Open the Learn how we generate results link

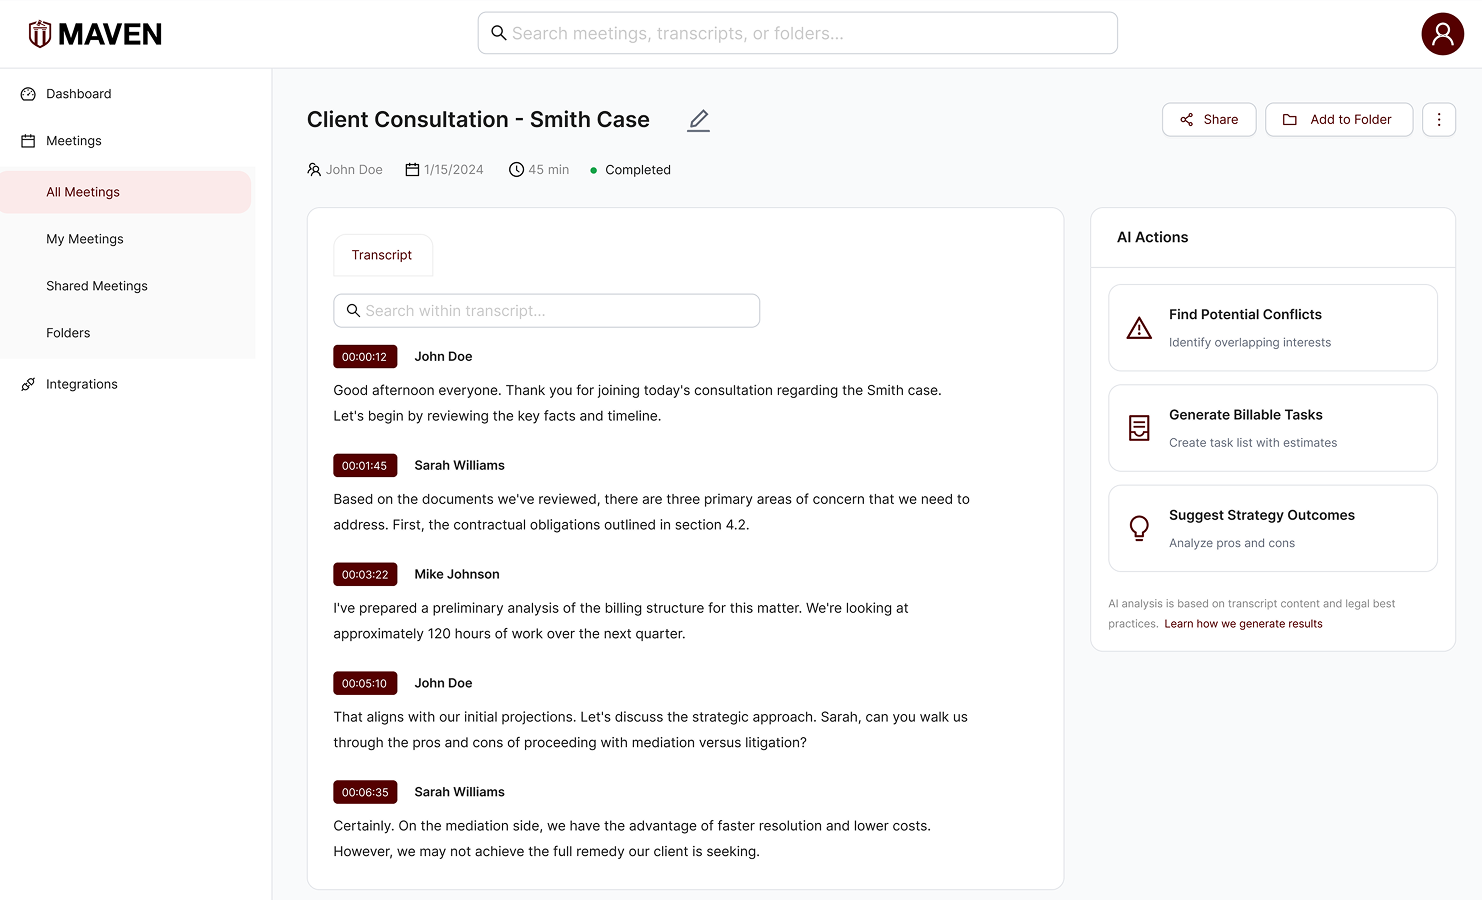pos(1243,623)
